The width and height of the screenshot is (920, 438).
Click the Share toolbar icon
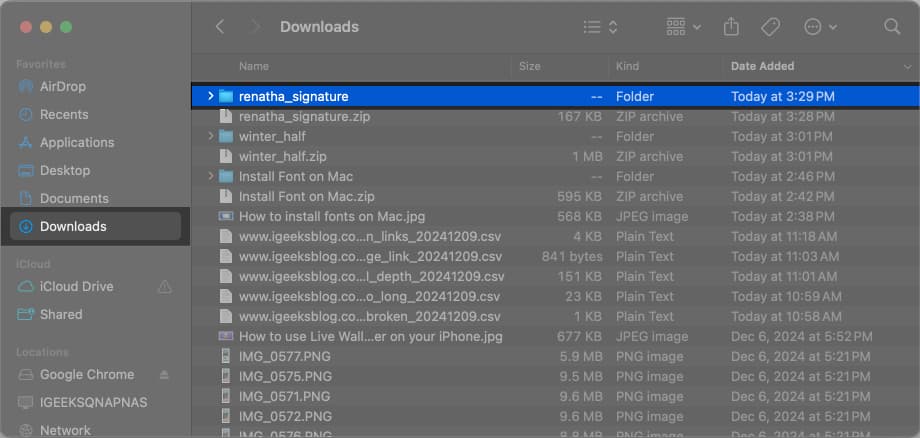coord(731,27)
